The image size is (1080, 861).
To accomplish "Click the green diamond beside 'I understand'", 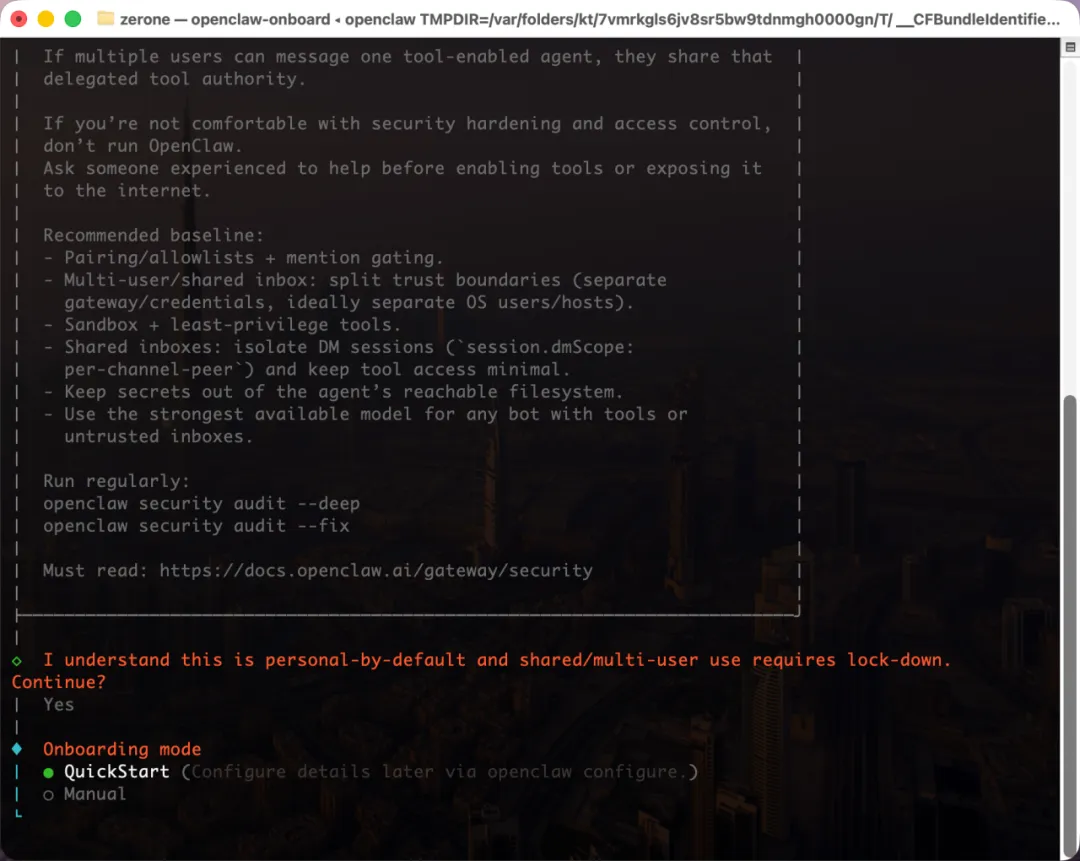I will click(x=17, y=661).
